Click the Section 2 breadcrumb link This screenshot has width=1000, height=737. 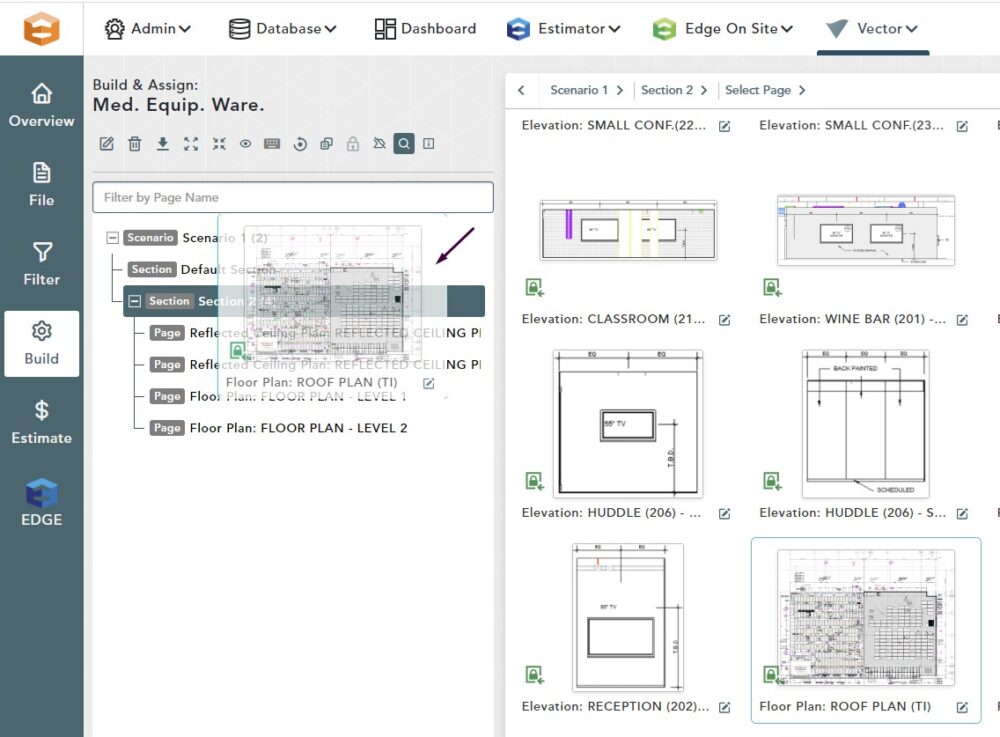[x=666, y=90]
